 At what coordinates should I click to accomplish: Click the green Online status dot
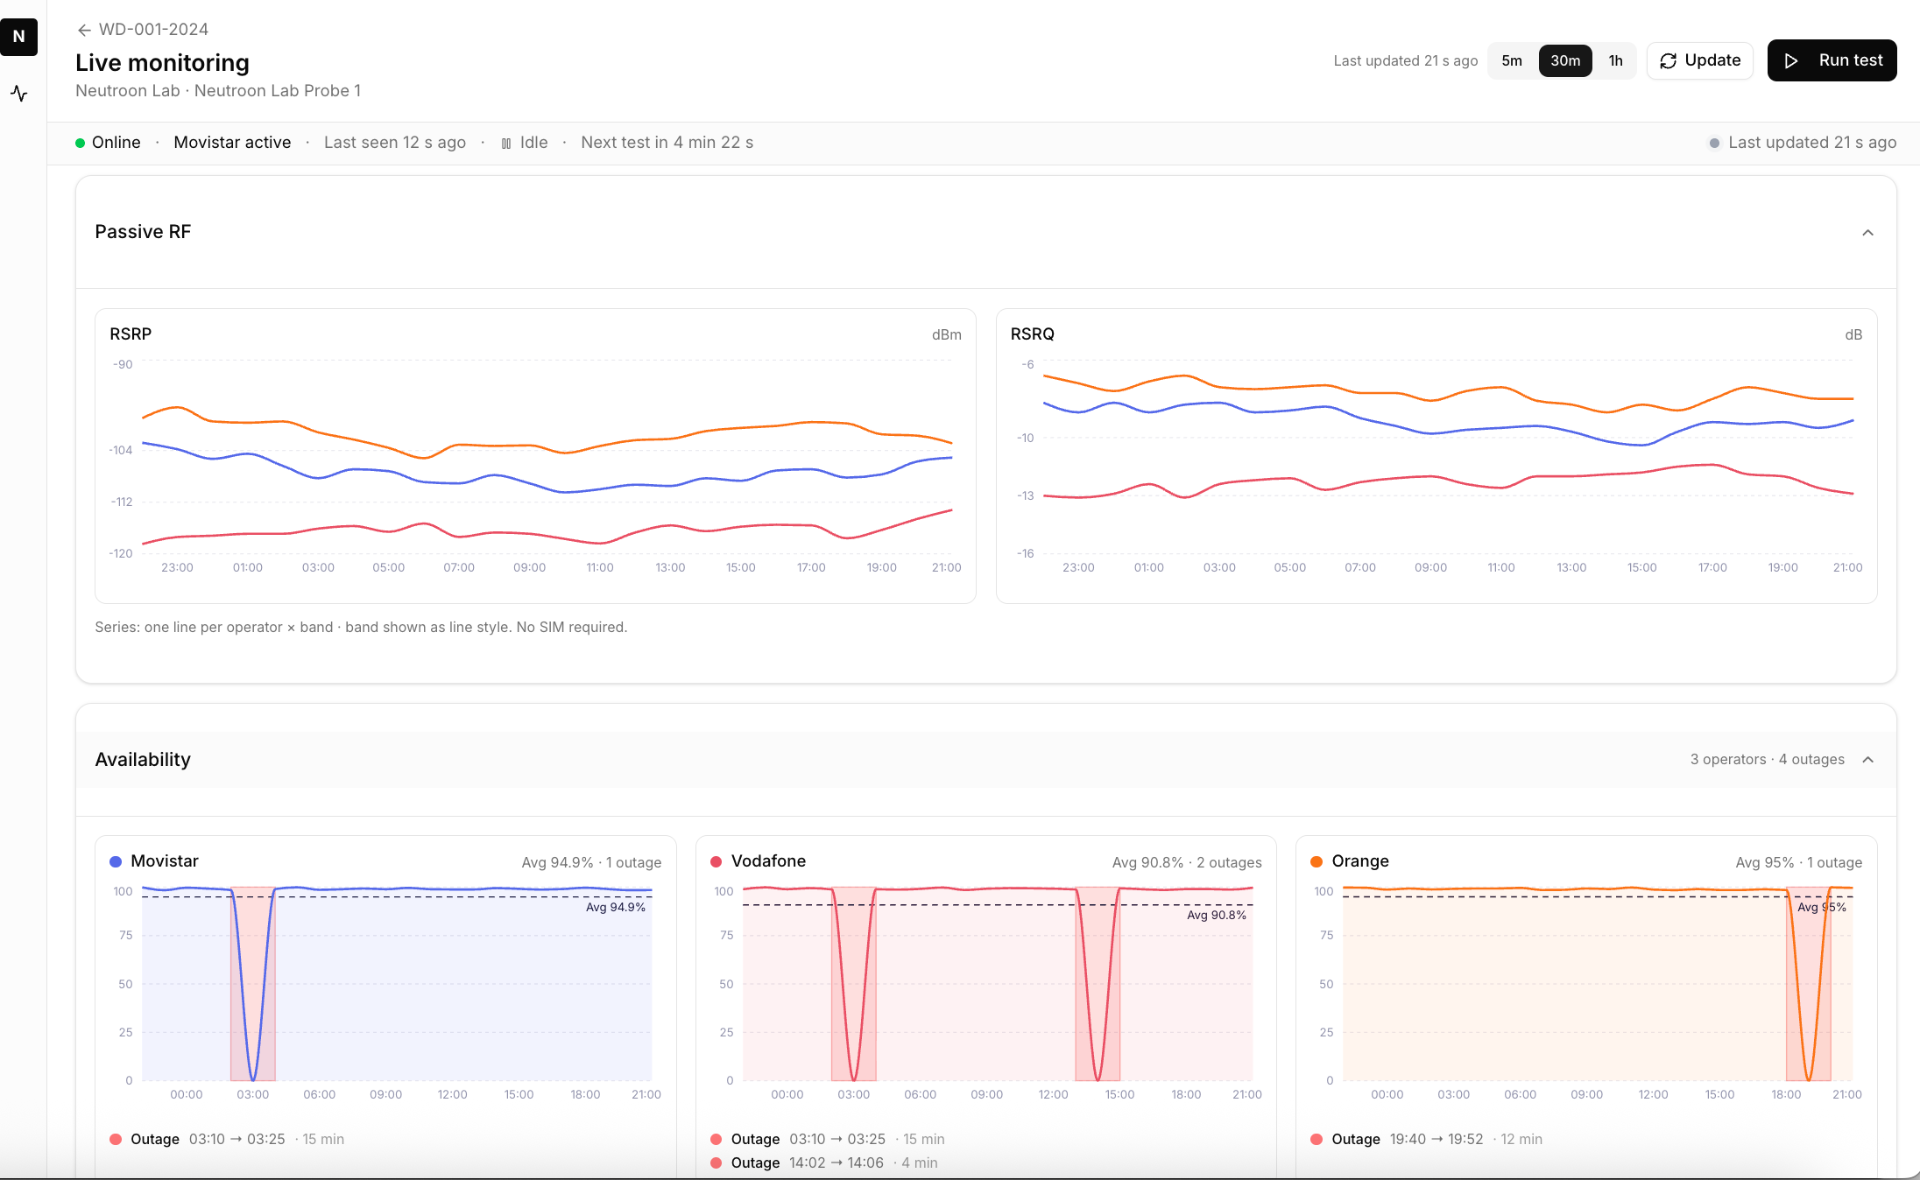(x=80, y=143)
